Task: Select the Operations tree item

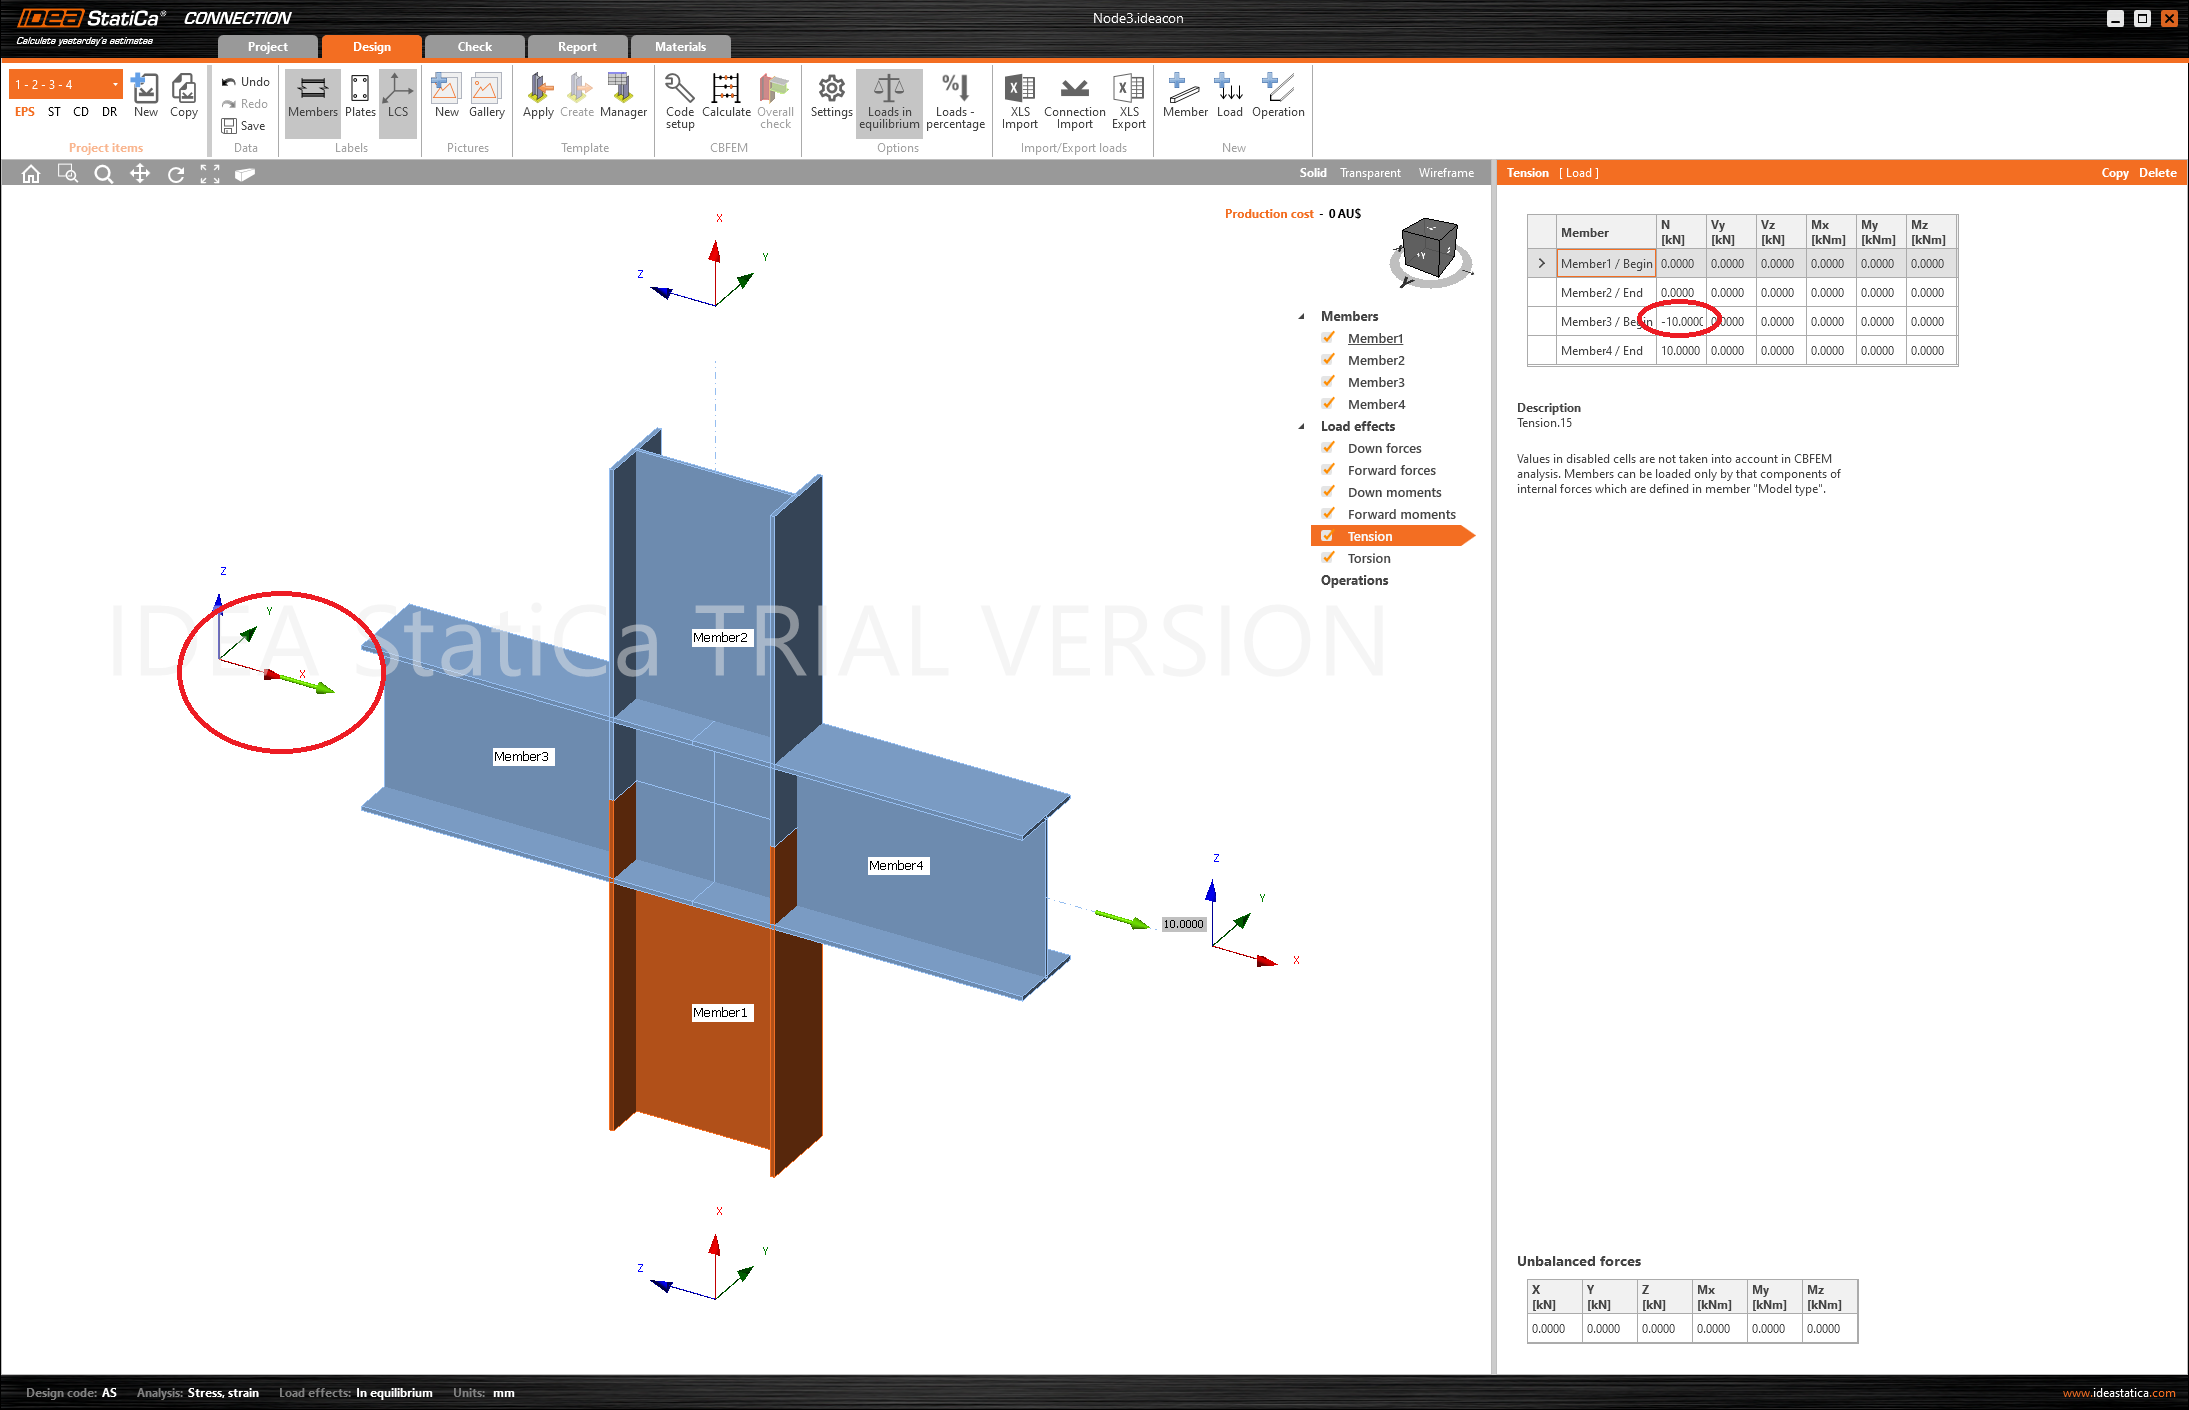Action: (x=1354, y=580)
